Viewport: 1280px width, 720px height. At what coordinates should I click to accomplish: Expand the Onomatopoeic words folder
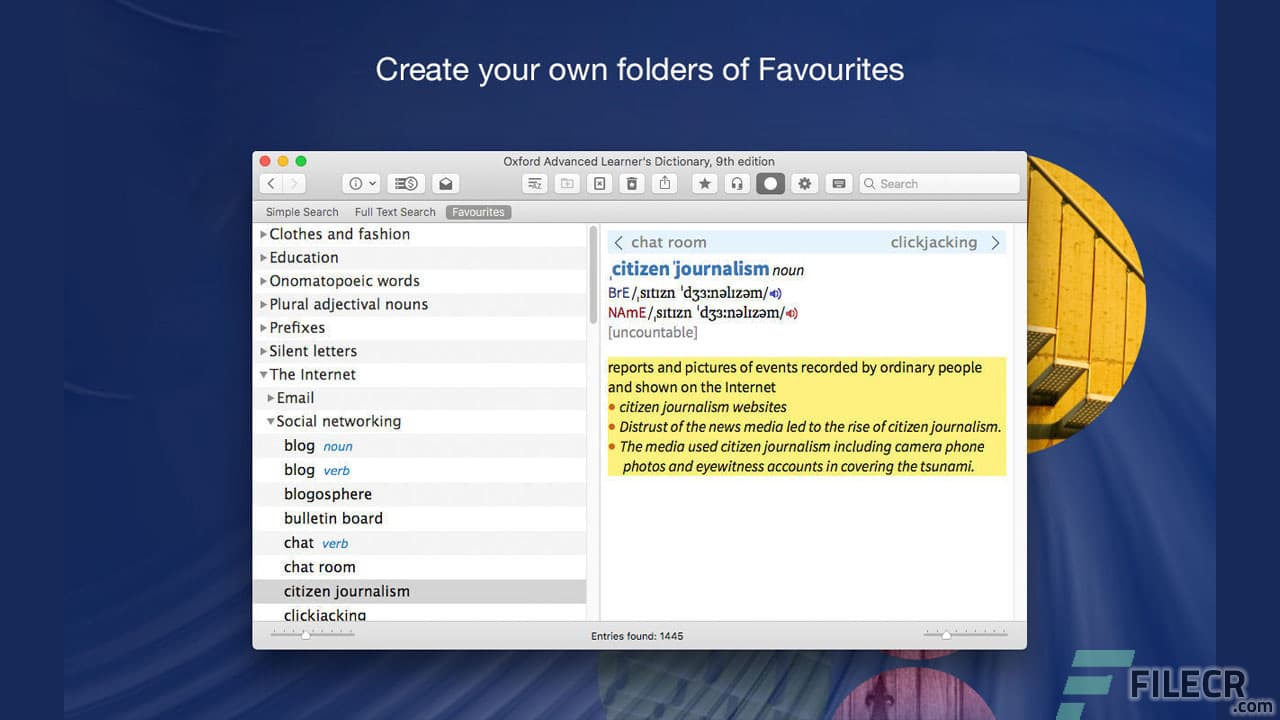(x=263, y=281)
